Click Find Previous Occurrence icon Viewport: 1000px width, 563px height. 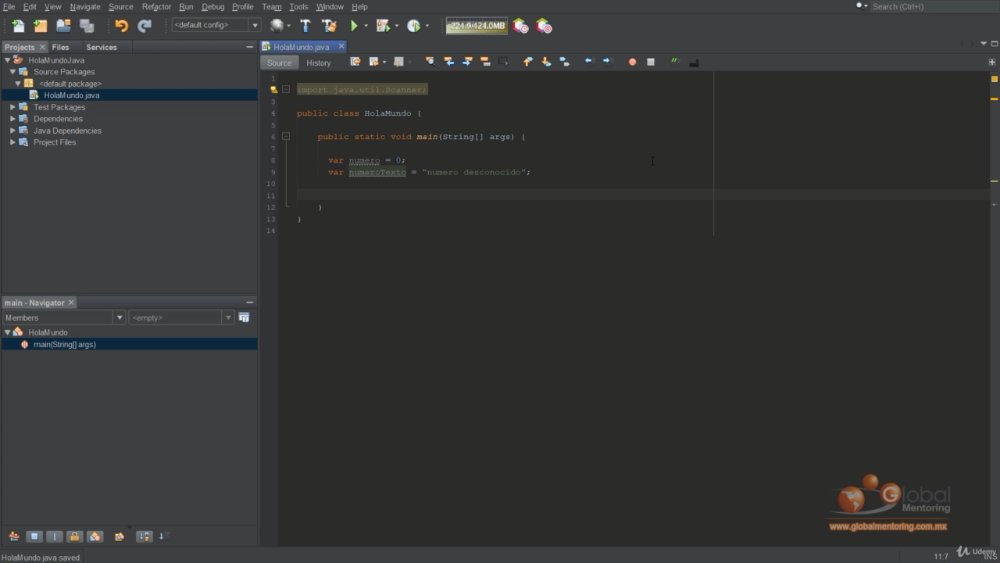tap(449, 62)
